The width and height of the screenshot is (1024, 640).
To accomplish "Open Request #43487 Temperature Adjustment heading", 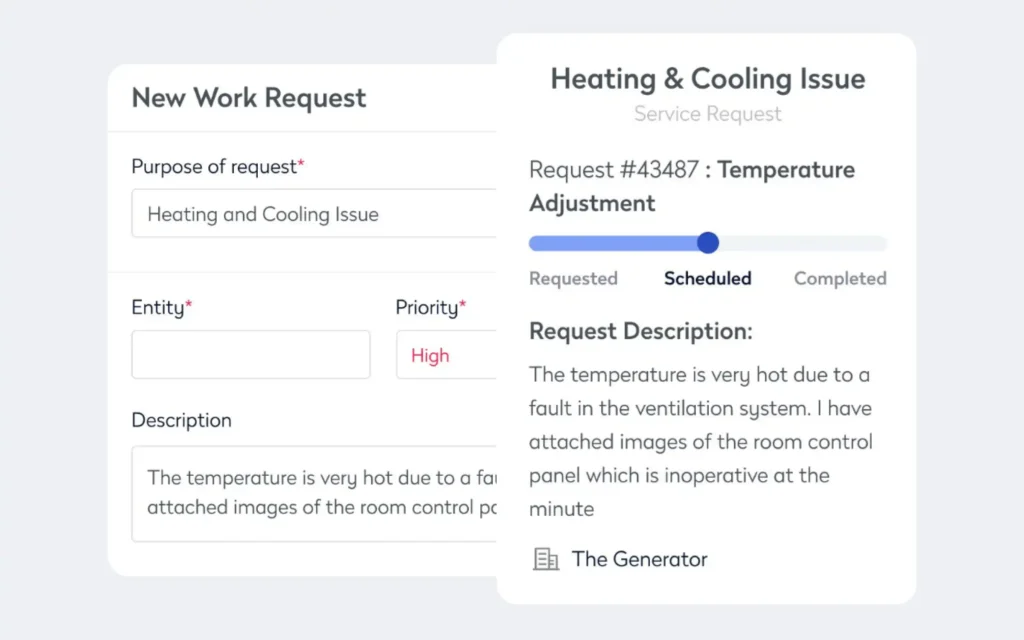I will [691, 186].
